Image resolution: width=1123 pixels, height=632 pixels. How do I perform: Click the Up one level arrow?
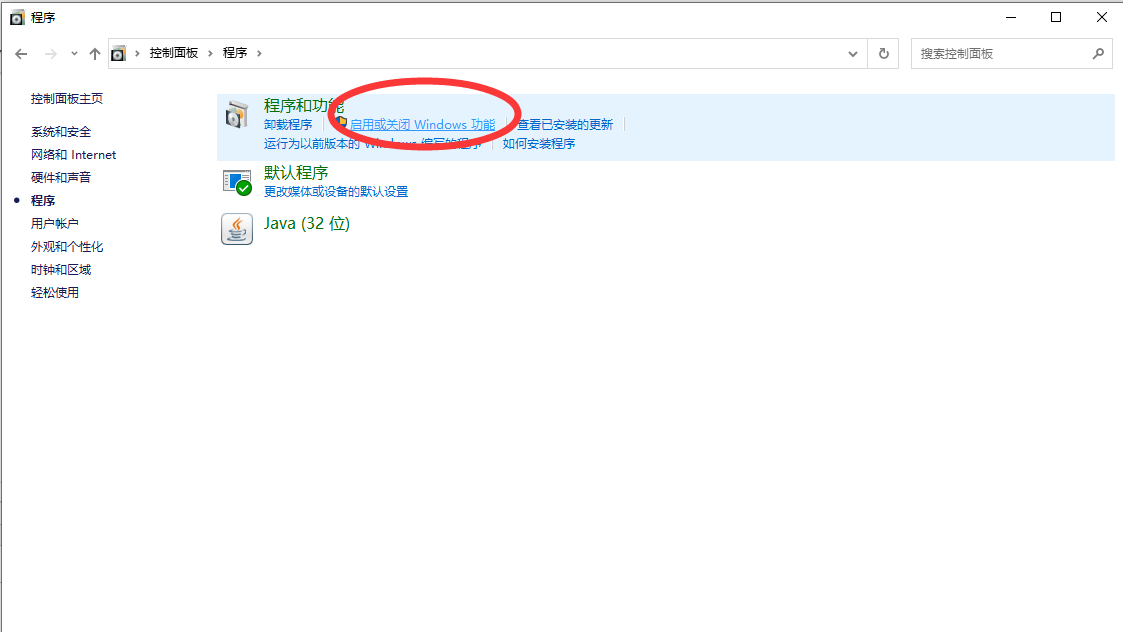click(x=95, y=54)
